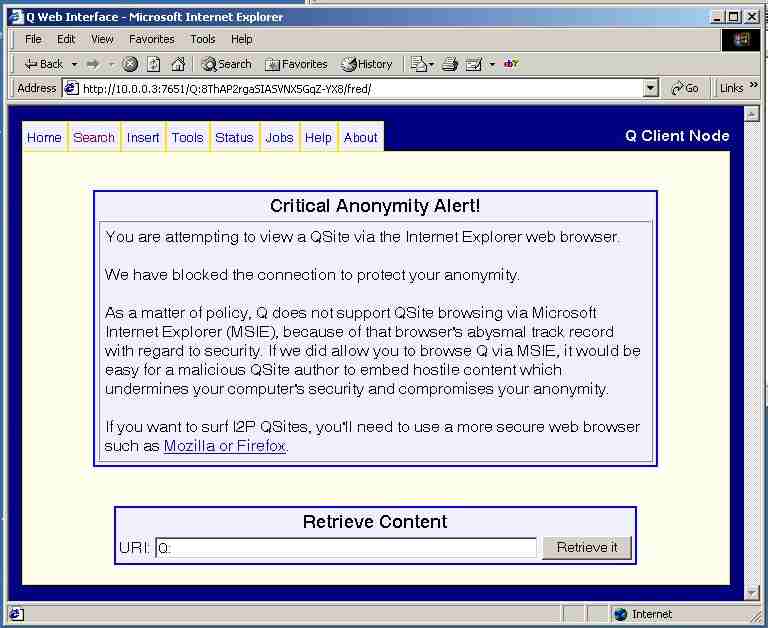Click the Forward arrow toolbar button
This screenshot has width=768, height=628.
[x=92, y=64]
